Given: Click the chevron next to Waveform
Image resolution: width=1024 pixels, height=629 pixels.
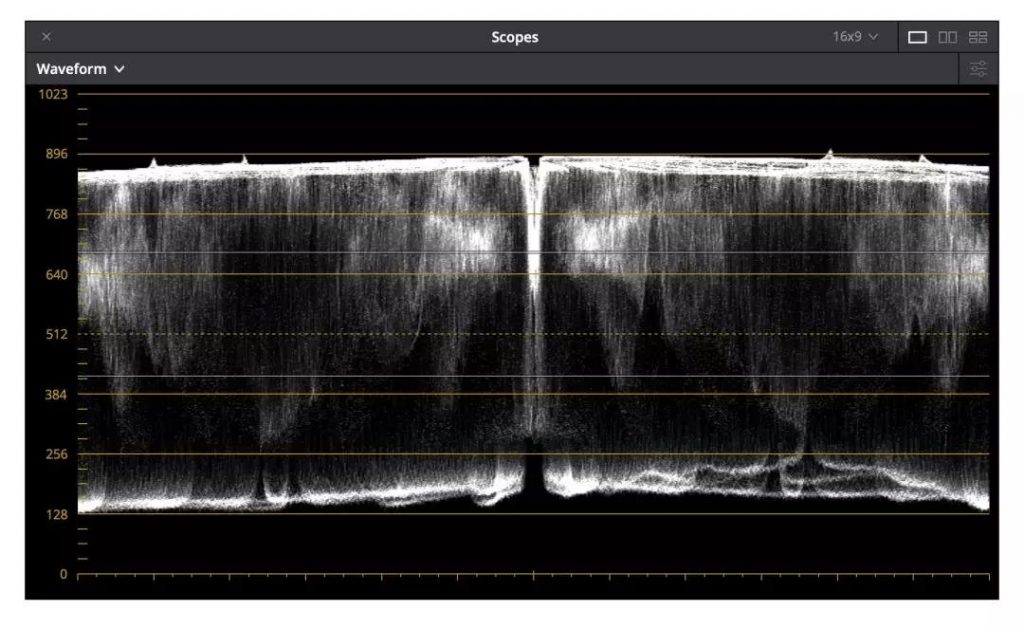Looking at the screenshot, I should pyautogui.click(x=120, y=69).
